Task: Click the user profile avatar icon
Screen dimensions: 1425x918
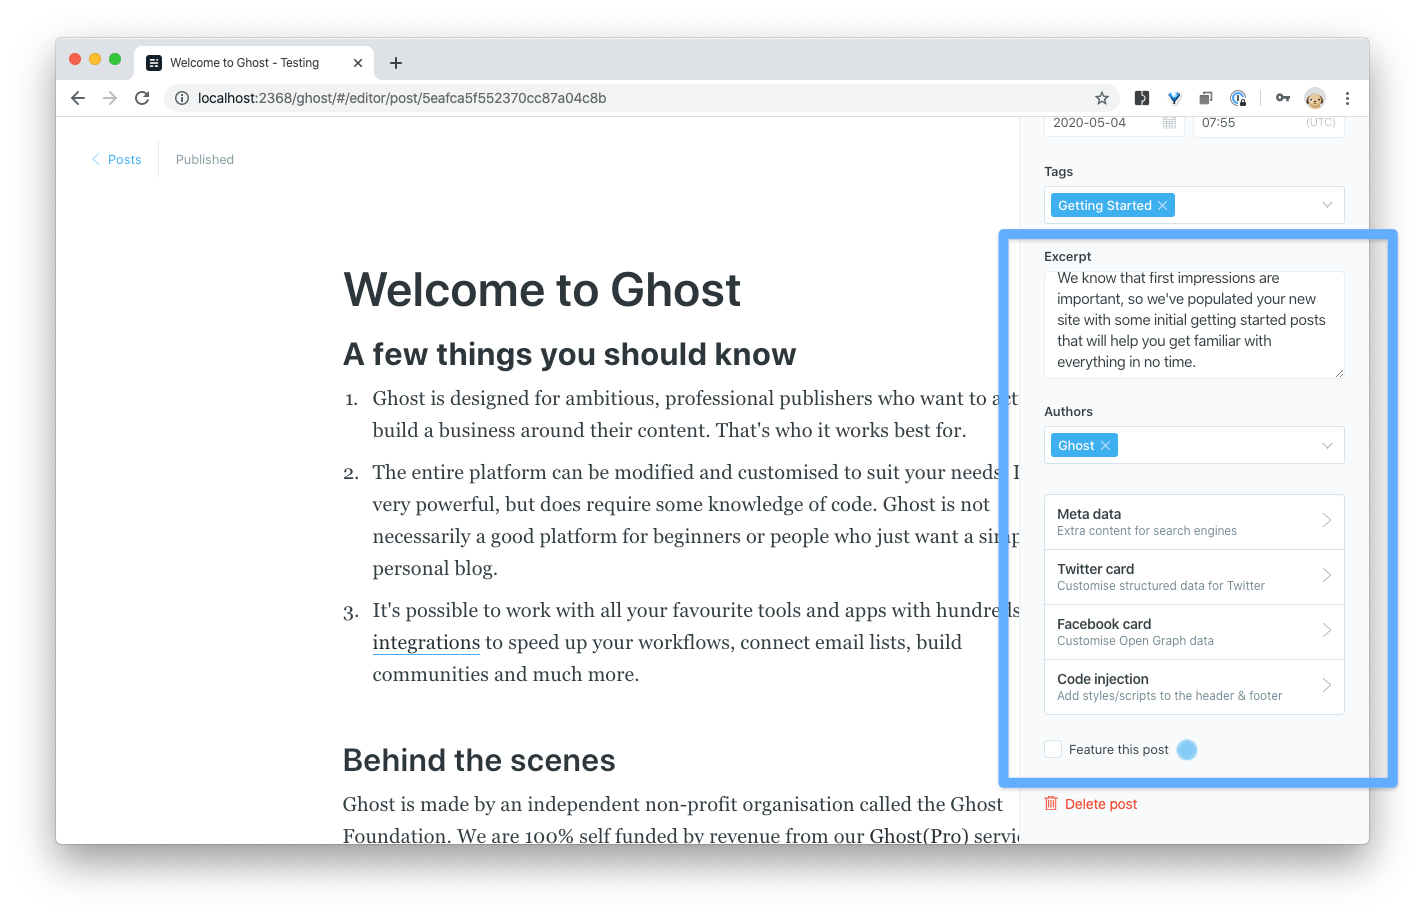Action: pyautogui.click(x=1314, y=98)
